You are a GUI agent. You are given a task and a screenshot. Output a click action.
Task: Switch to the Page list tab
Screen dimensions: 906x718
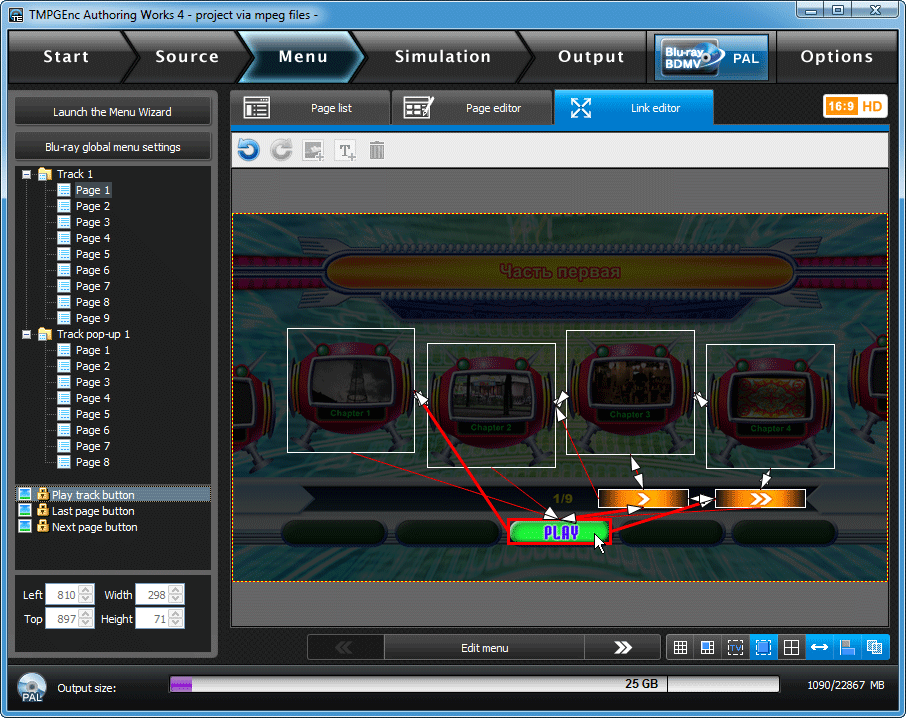(310, 108)
